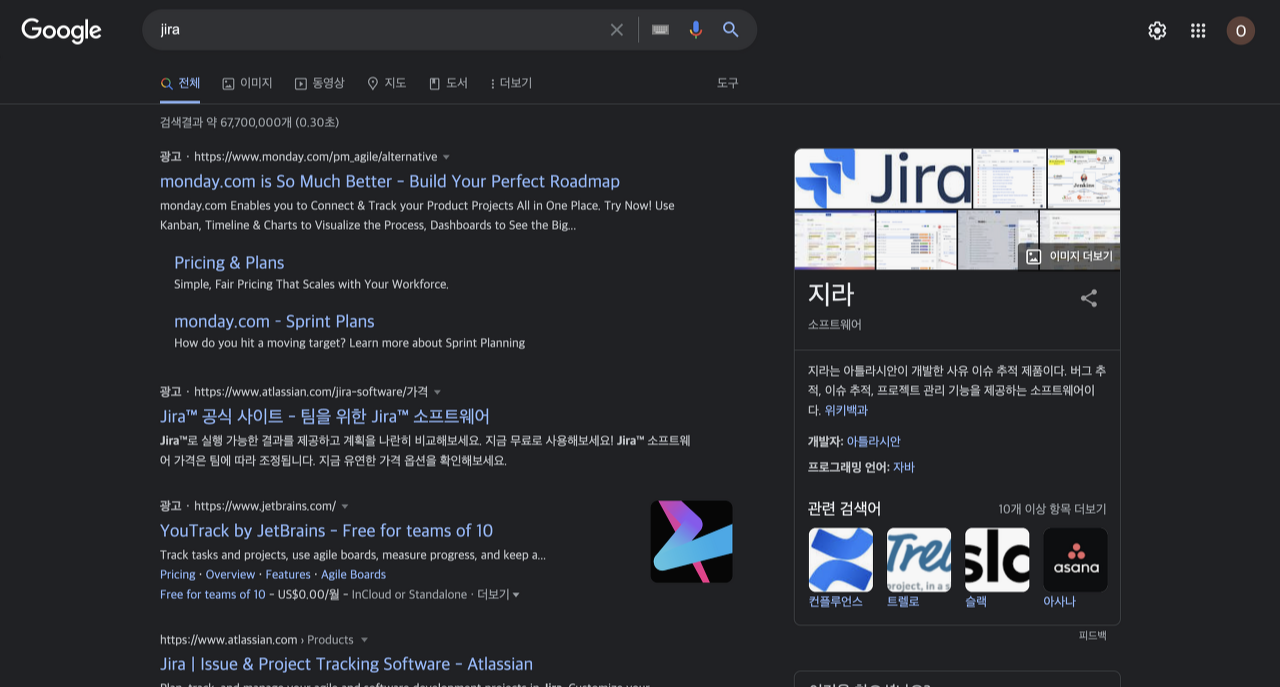Open the on-screen keyboard input tool

660,30
